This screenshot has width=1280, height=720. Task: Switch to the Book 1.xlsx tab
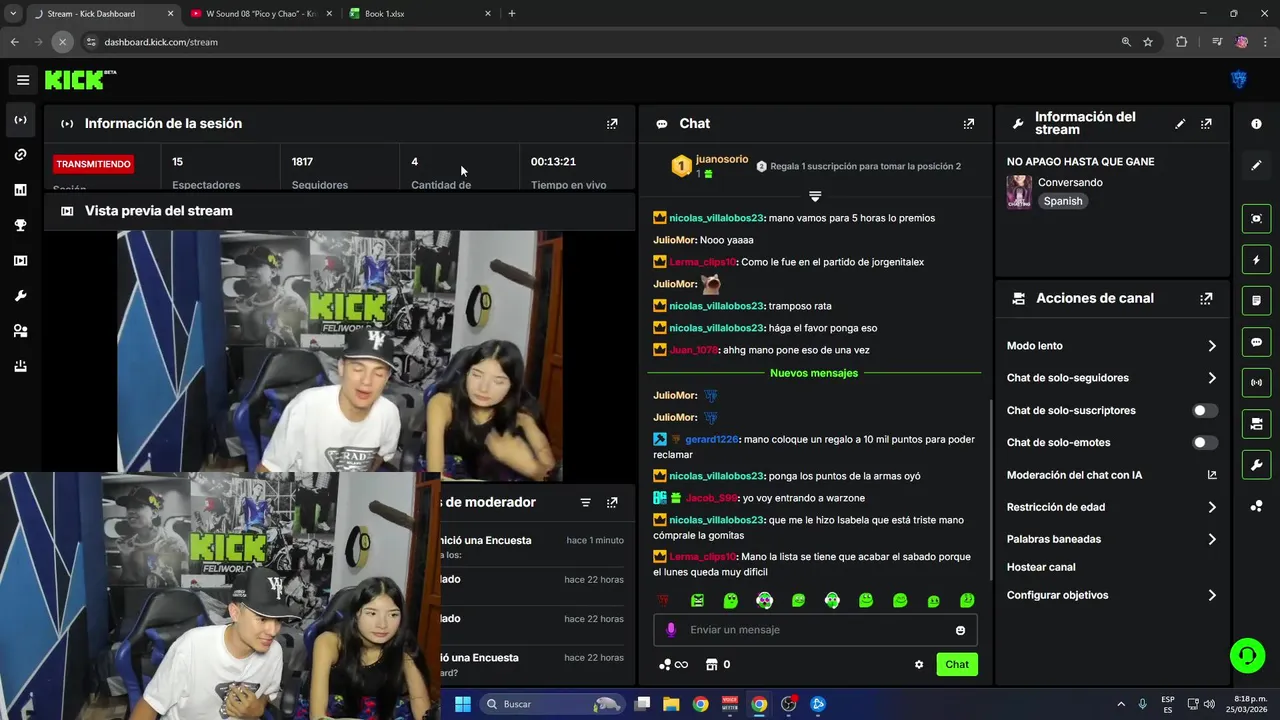[420, 14]
